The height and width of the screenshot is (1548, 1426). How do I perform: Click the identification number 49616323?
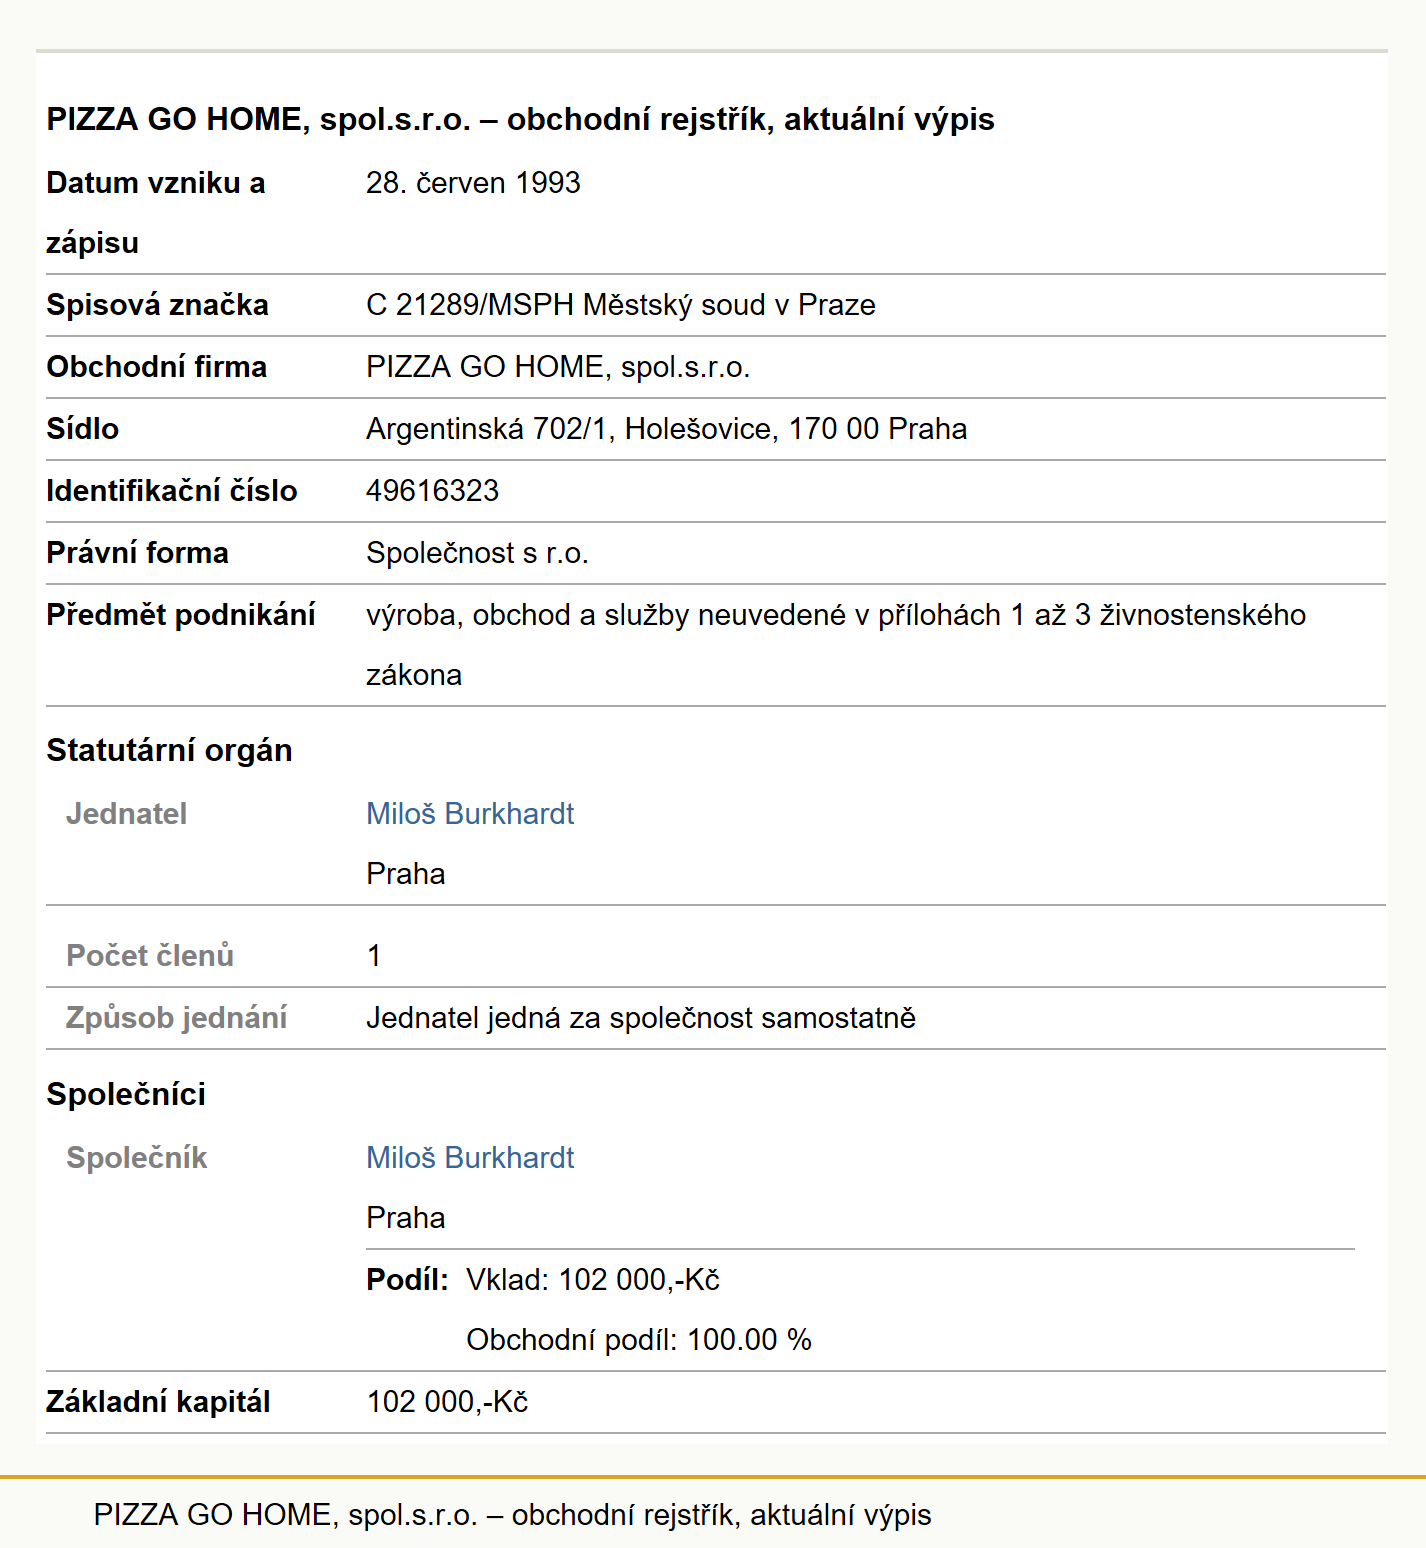click(432, 491)
